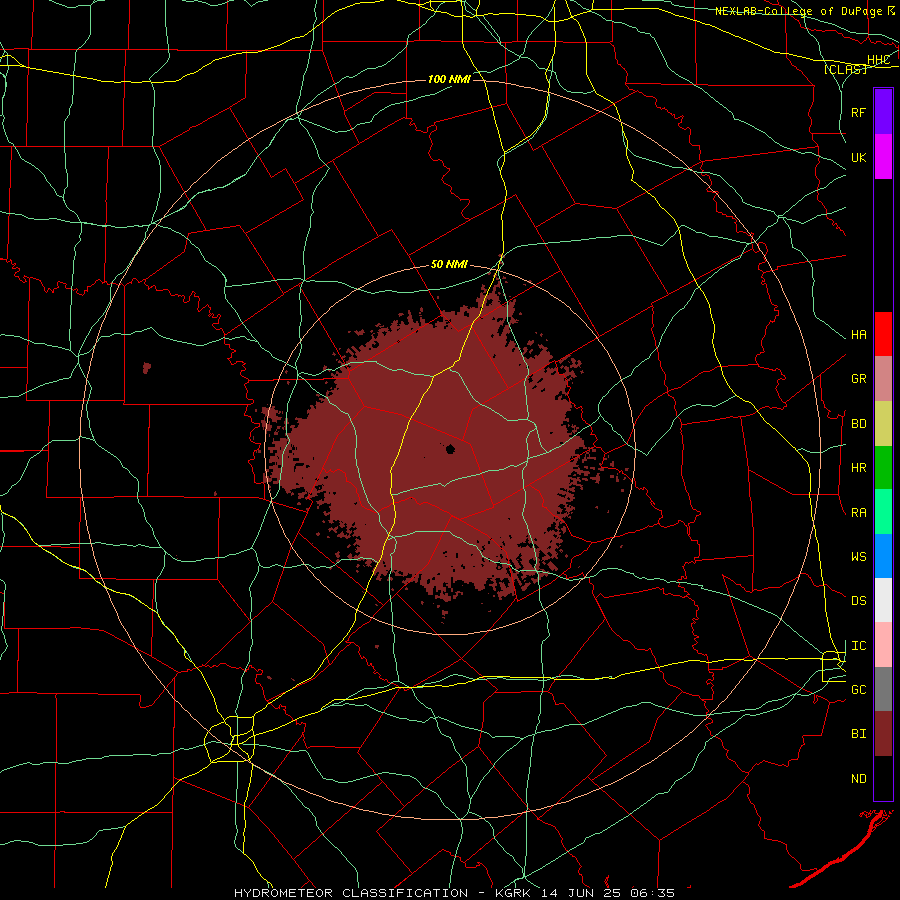Click the "50 NMI" range ring label
Screen dimensions: 900x900
point(449,265)
